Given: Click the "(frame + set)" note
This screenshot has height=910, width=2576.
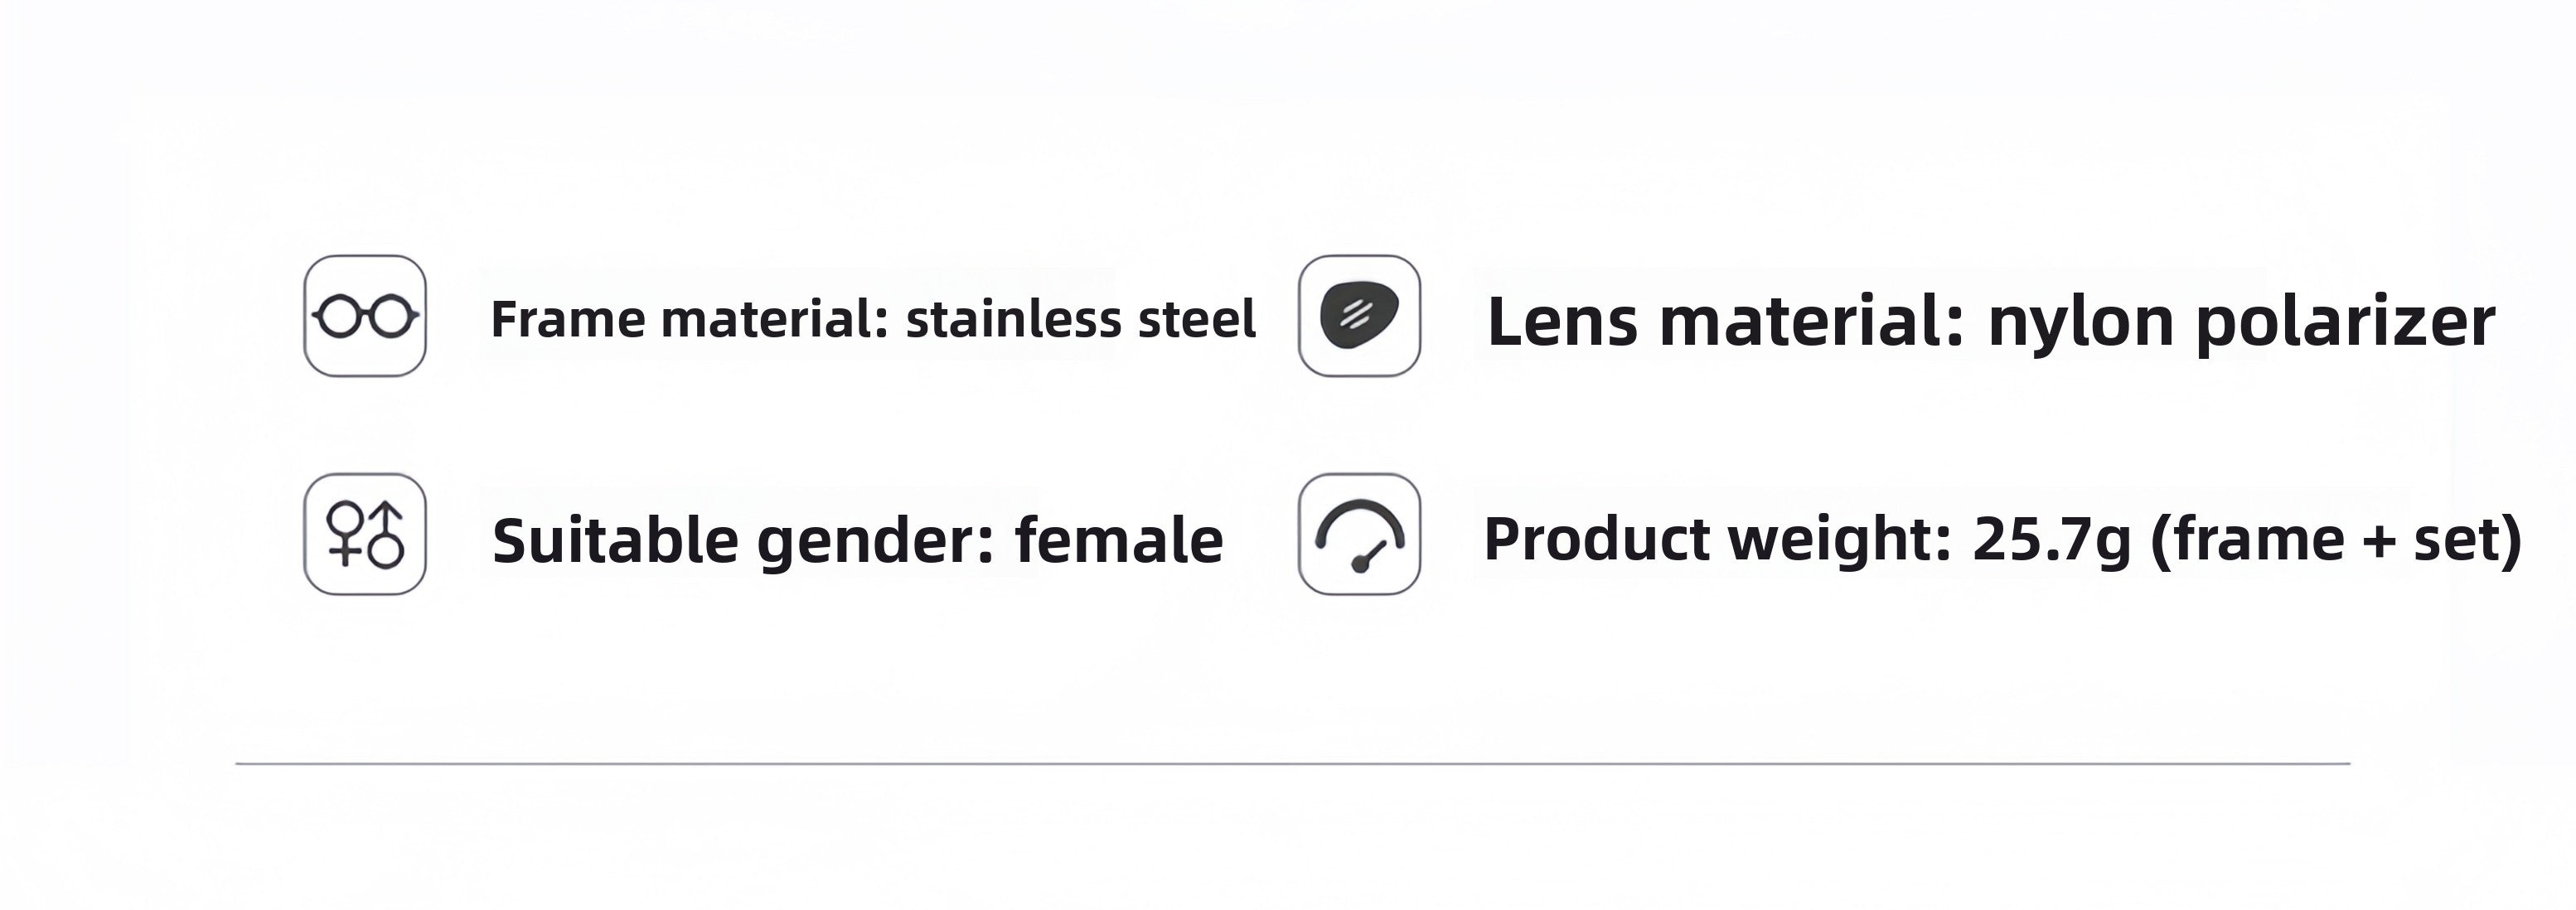Looking at the screenshot, I should point(2336,542).
